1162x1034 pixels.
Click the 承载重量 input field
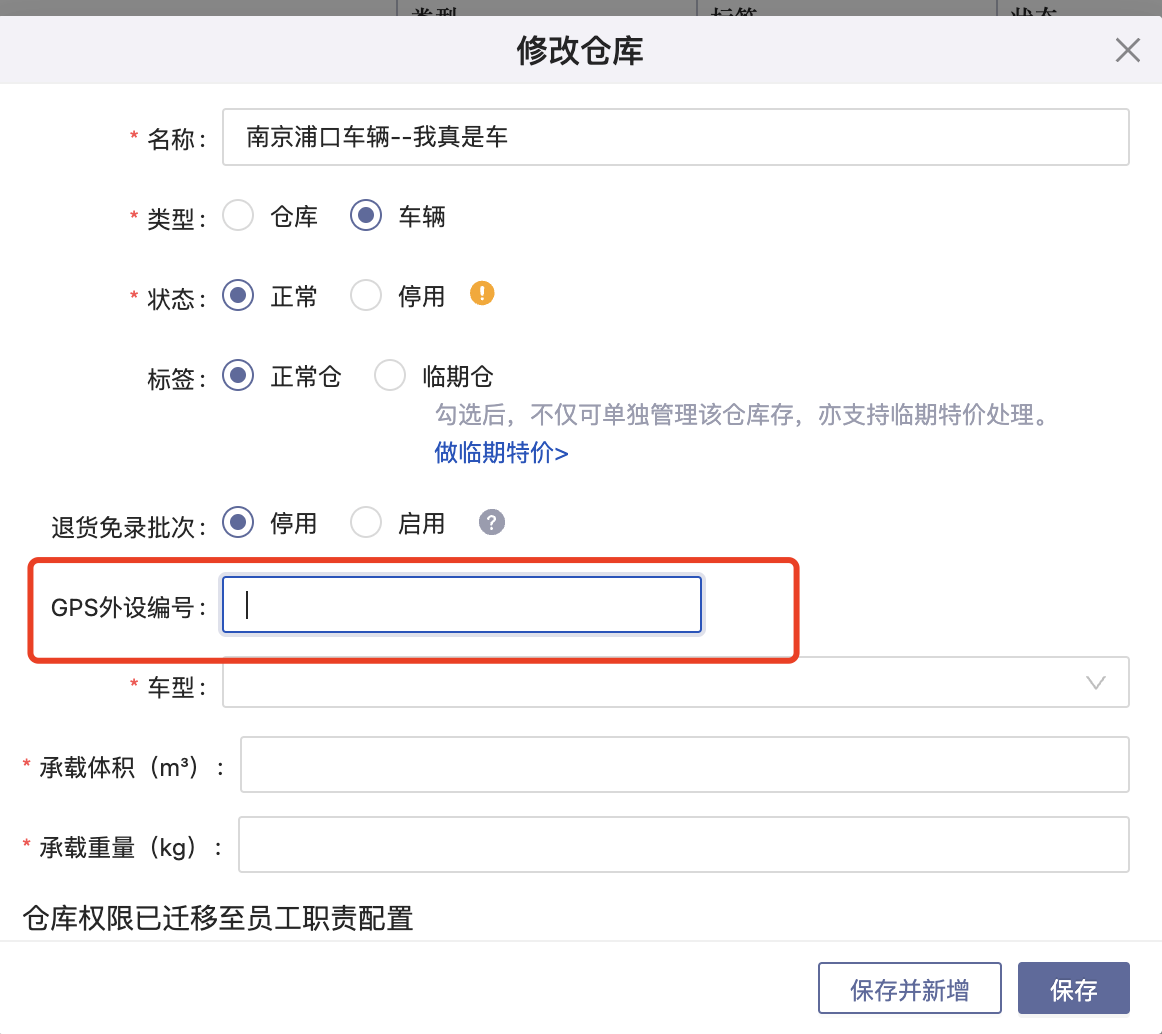pos(683,845)
